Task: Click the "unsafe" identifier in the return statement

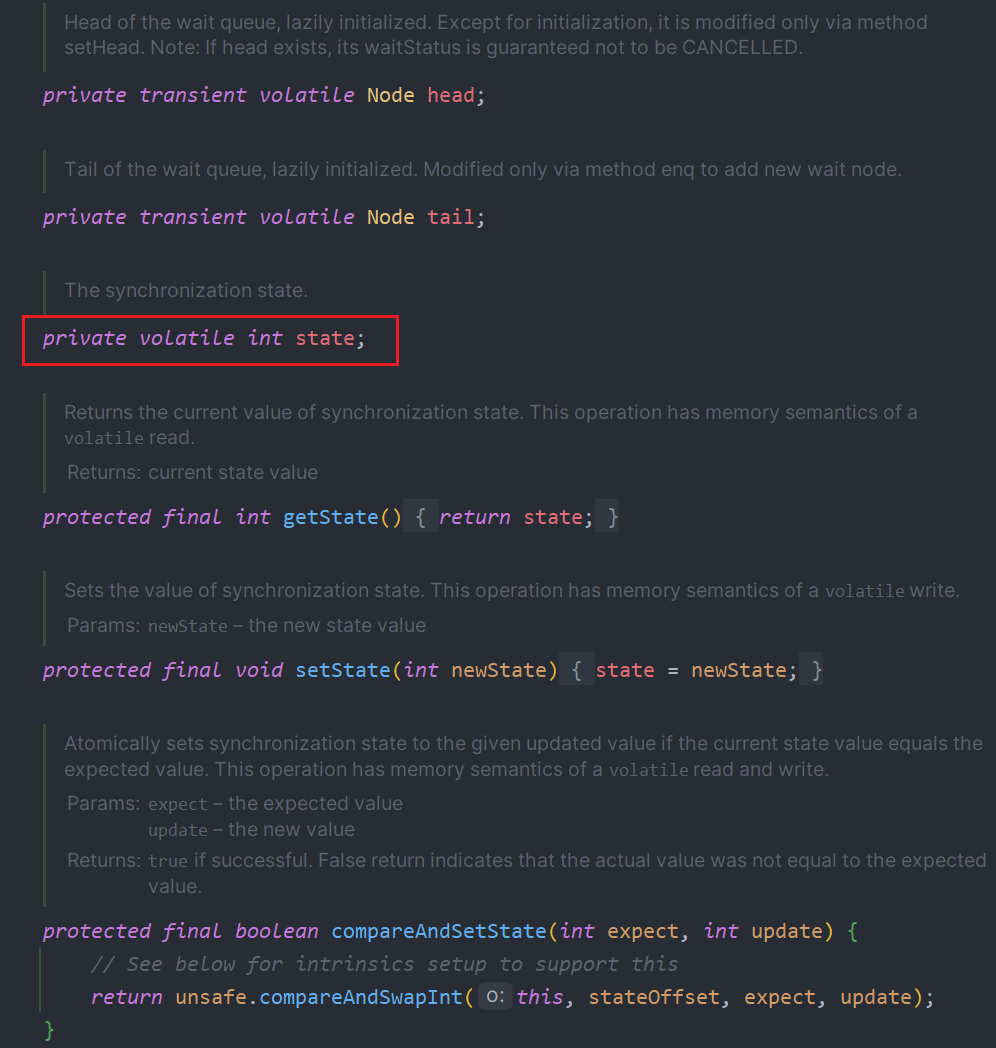Action: click(211, 997)
